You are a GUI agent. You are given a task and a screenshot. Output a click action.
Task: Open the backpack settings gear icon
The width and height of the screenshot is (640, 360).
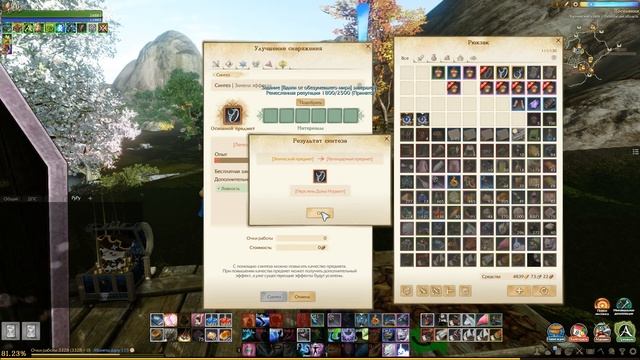click(x=554, y=58)
